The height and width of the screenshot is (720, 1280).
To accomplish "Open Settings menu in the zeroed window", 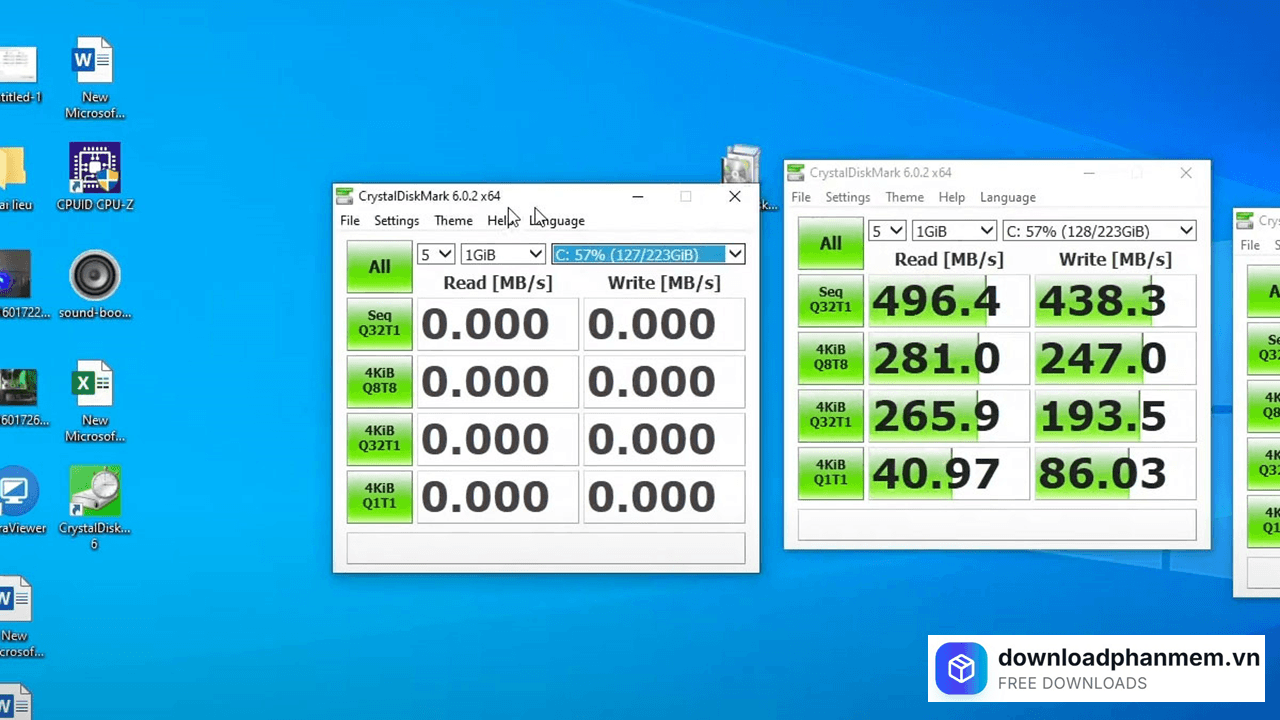I will click(396, 221).
